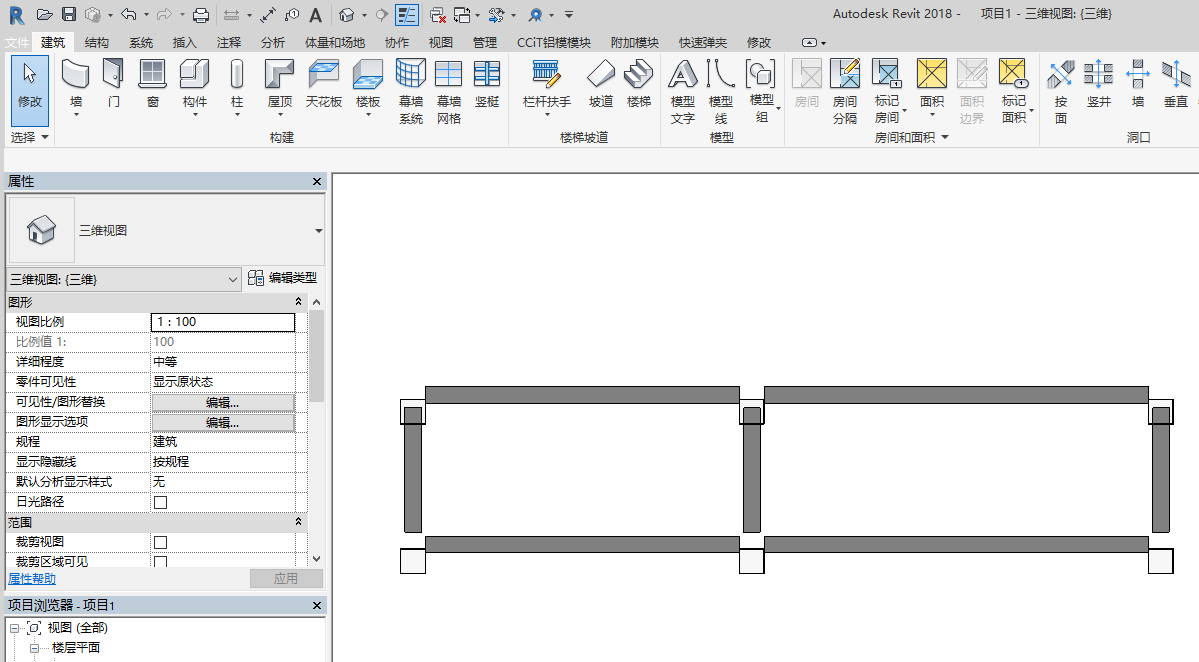Open the quick access toolbar customize arrow

[569, 15]
